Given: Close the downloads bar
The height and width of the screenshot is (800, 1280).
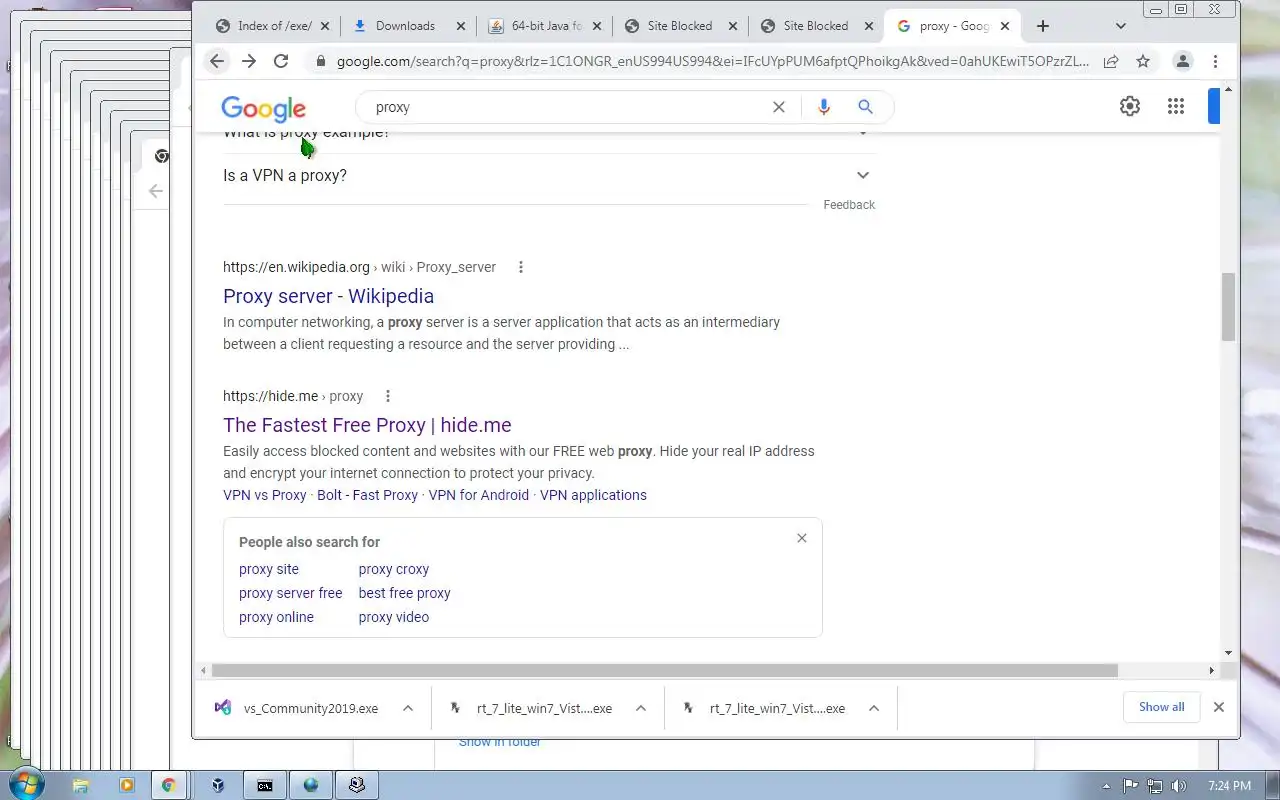Looking at the screenshot, I should (x=1219, y=707).
